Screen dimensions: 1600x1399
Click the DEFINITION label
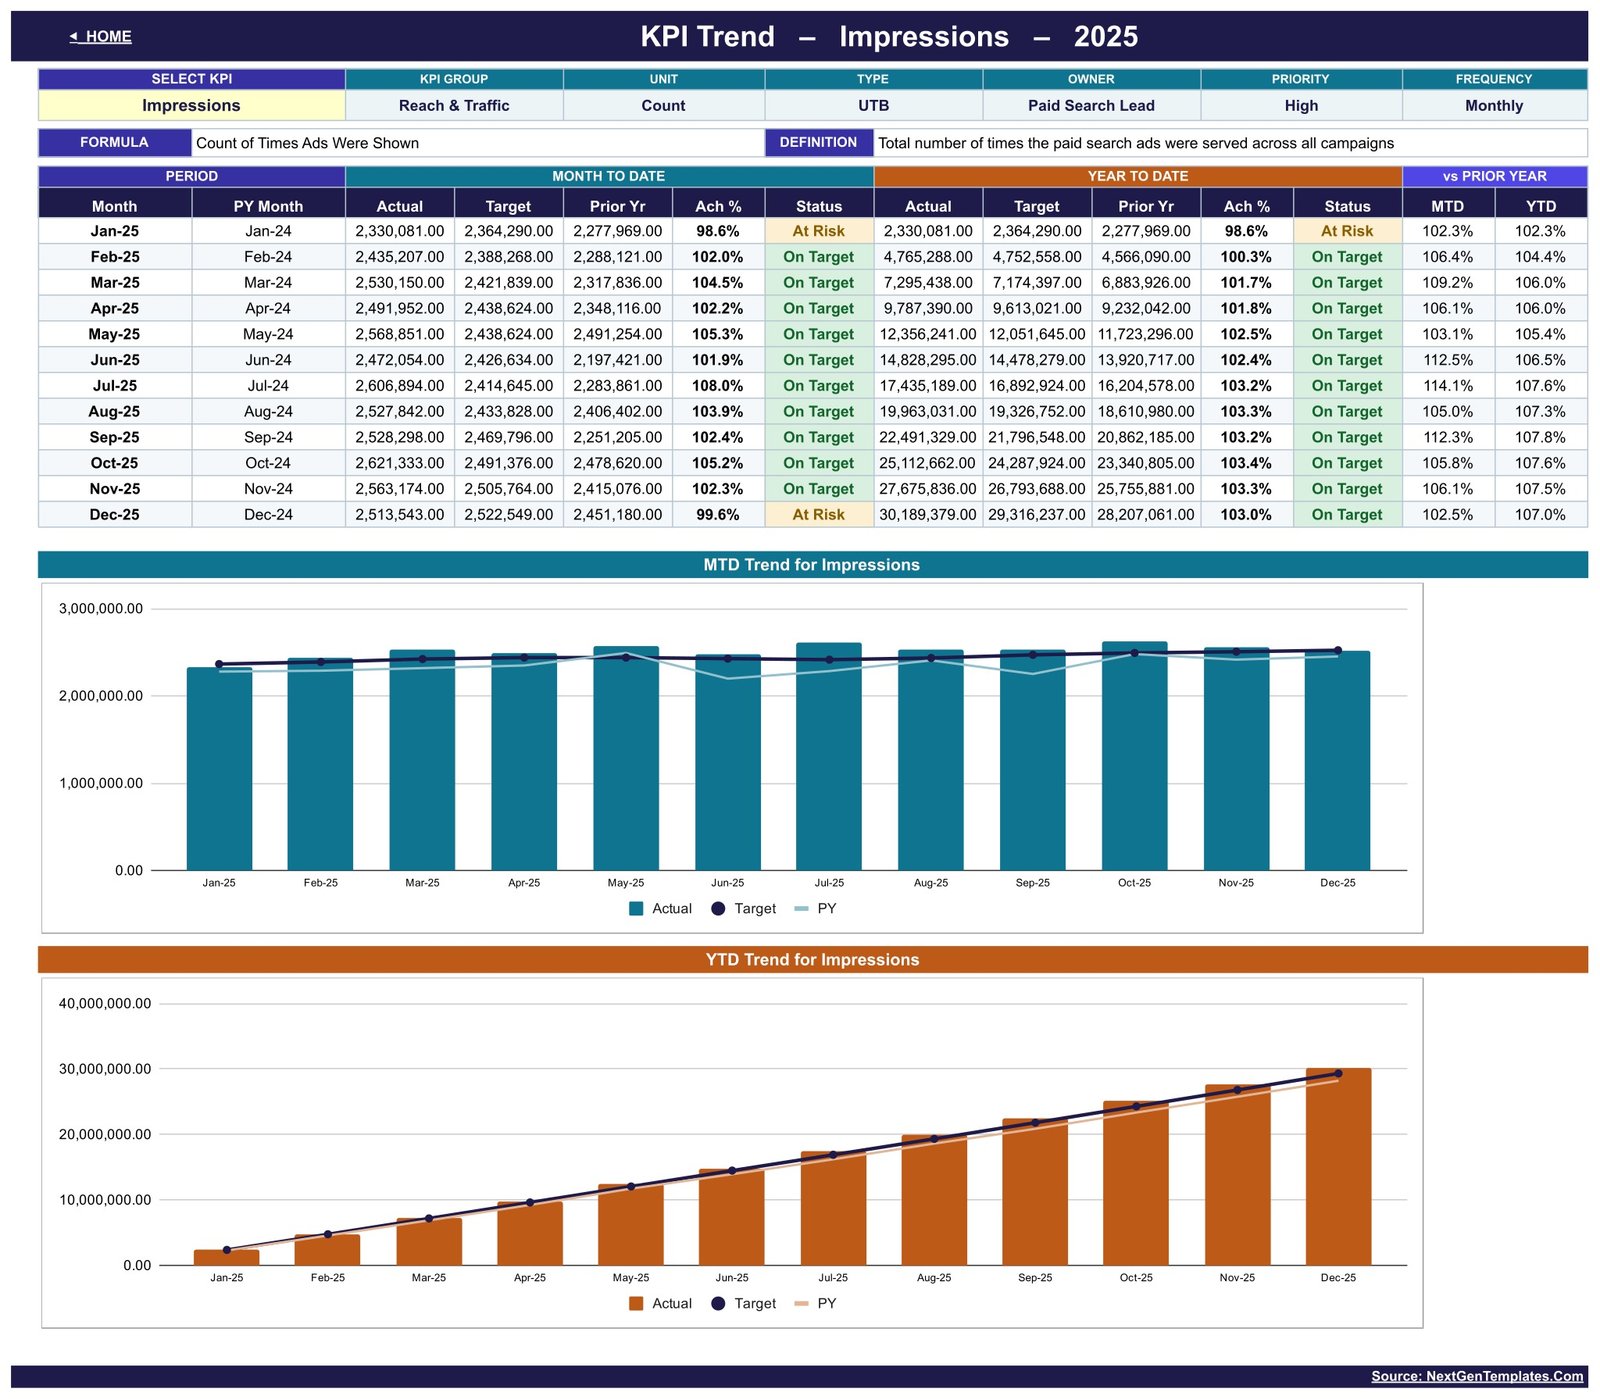point(819,143)
